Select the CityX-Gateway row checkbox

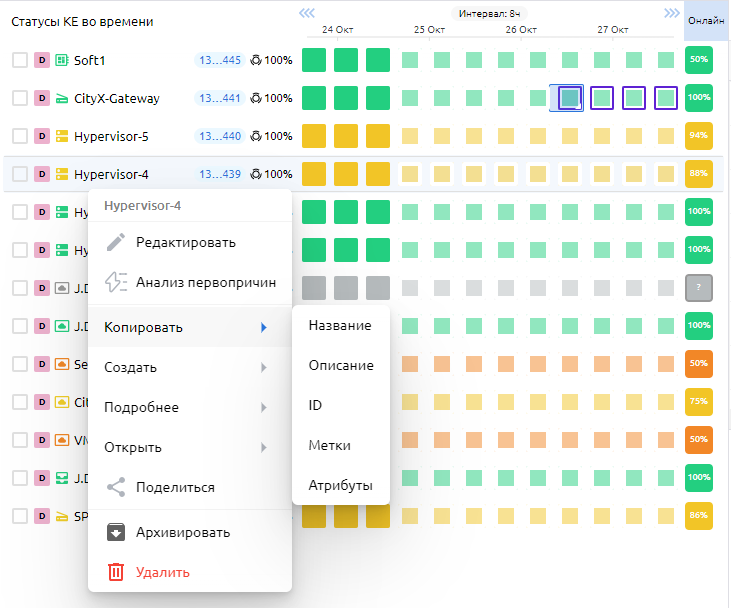click(20, 98)
